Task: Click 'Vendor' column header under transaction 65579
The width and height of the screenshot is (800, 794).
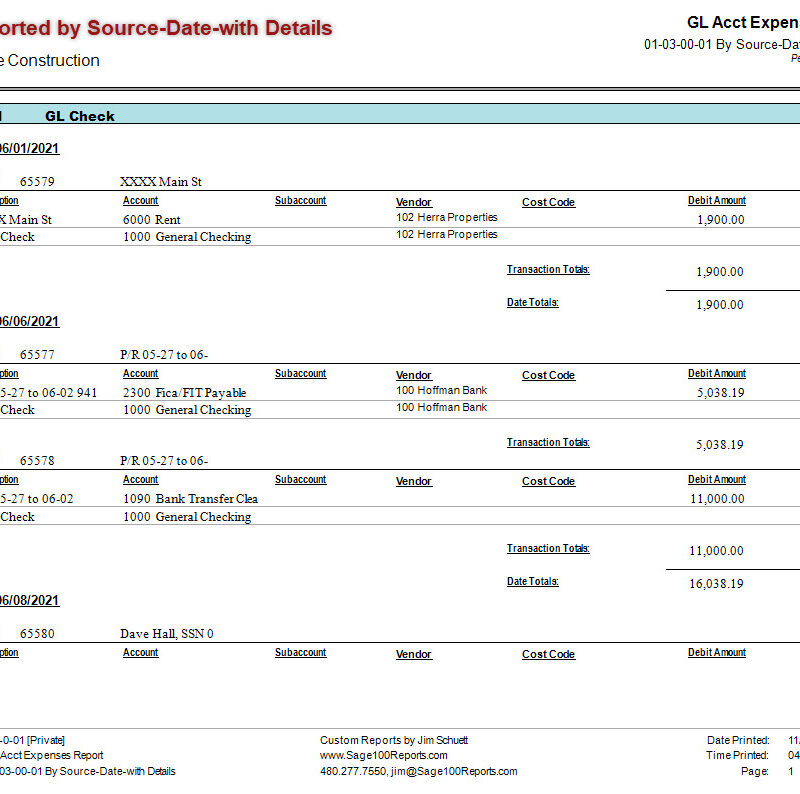Action: click(x=414, y=203)
